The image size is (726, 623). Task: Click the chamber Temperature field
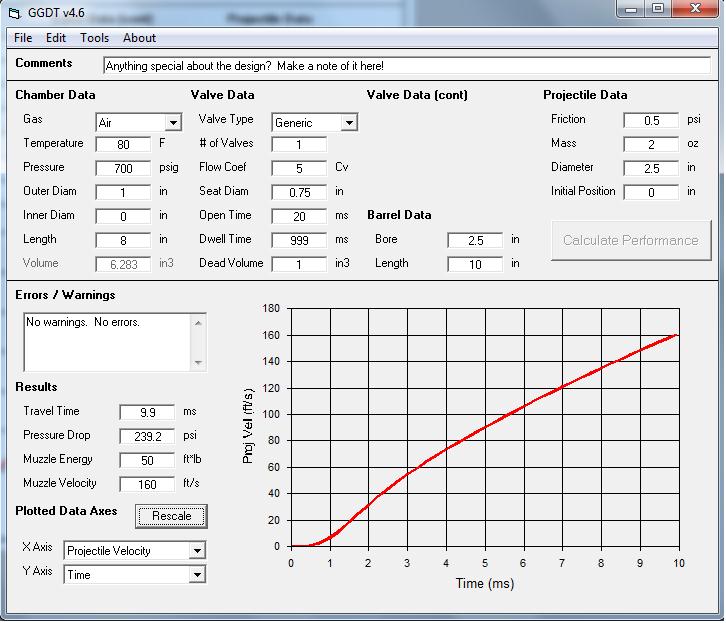[x=123, y=145]
